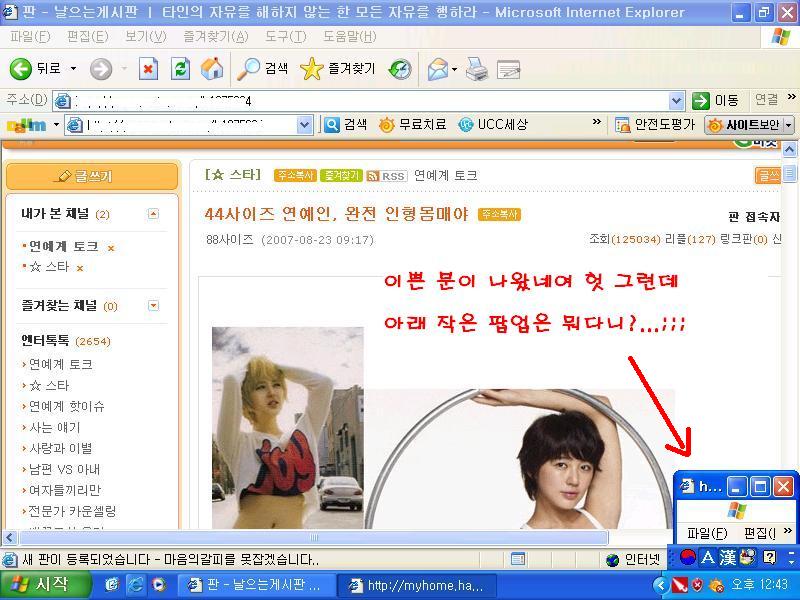Click the 주소복사 button beside the post title
800x600 pixels.
499,214
